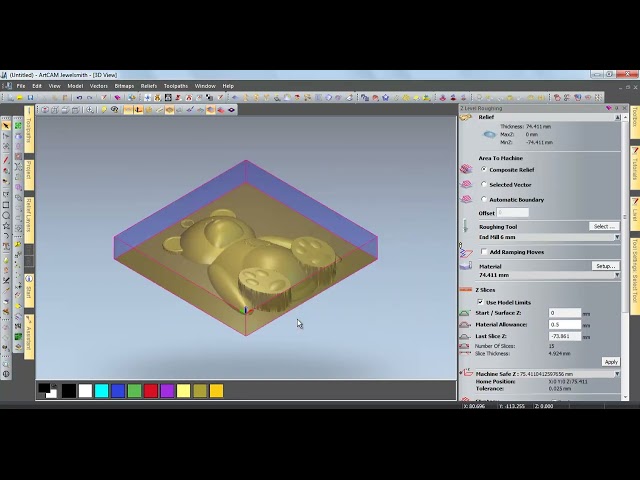Select the arrow Select tool in left toolbar
The height and width of the screenshot is (480, 640).
pyautogui.click(x=6, y=126)
